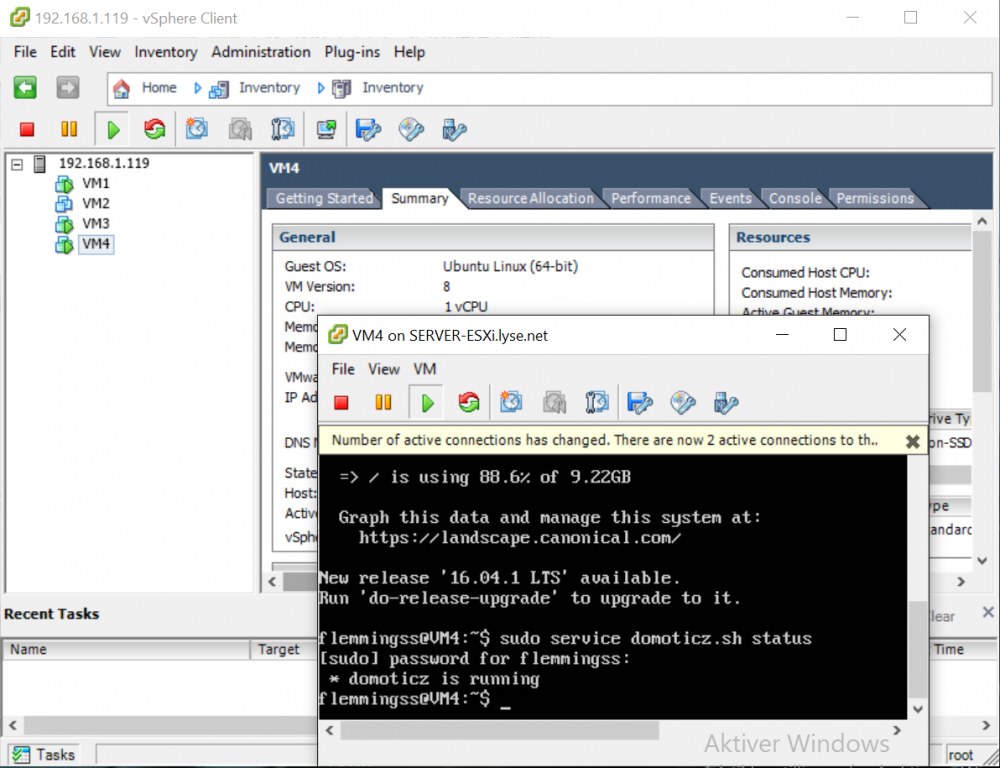Viewport: 1000px width, 768px height.
Task: Power off VM using main toolbar stop icon
Action: 27,129
